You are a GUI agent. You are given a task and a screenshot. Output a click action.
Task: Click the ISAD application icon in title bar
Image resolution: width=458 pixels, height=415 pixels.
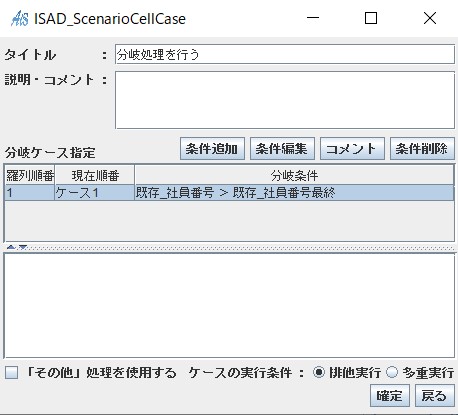(19, 18)
